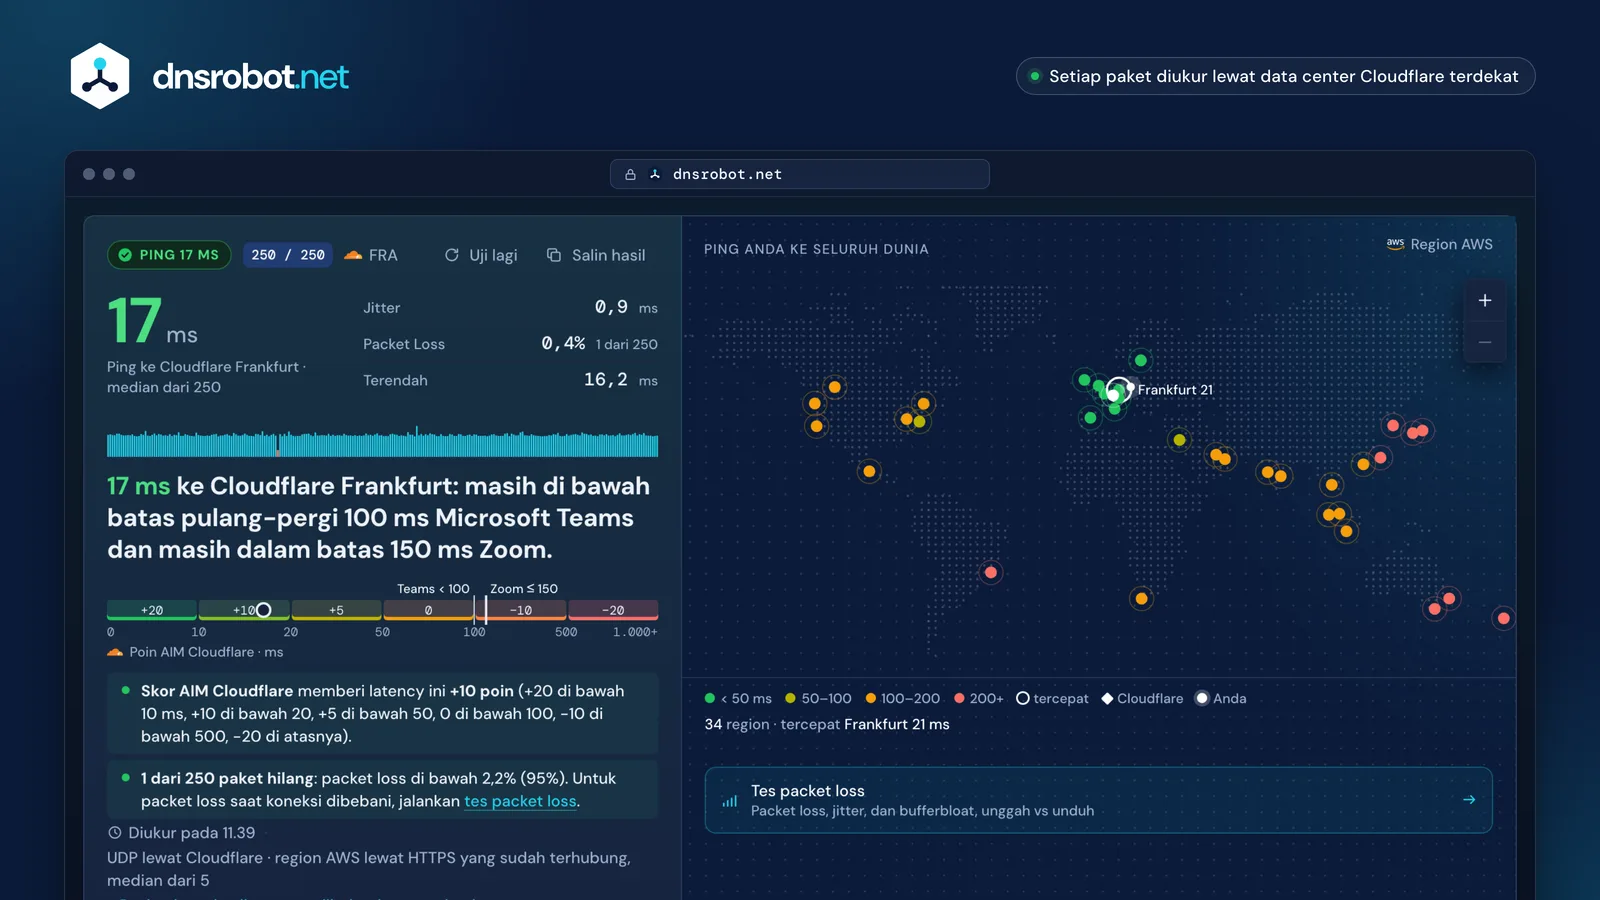Click the dnsrobot.net brand wordmark
The image size is (1600, 900).
(x=250, y=77)
